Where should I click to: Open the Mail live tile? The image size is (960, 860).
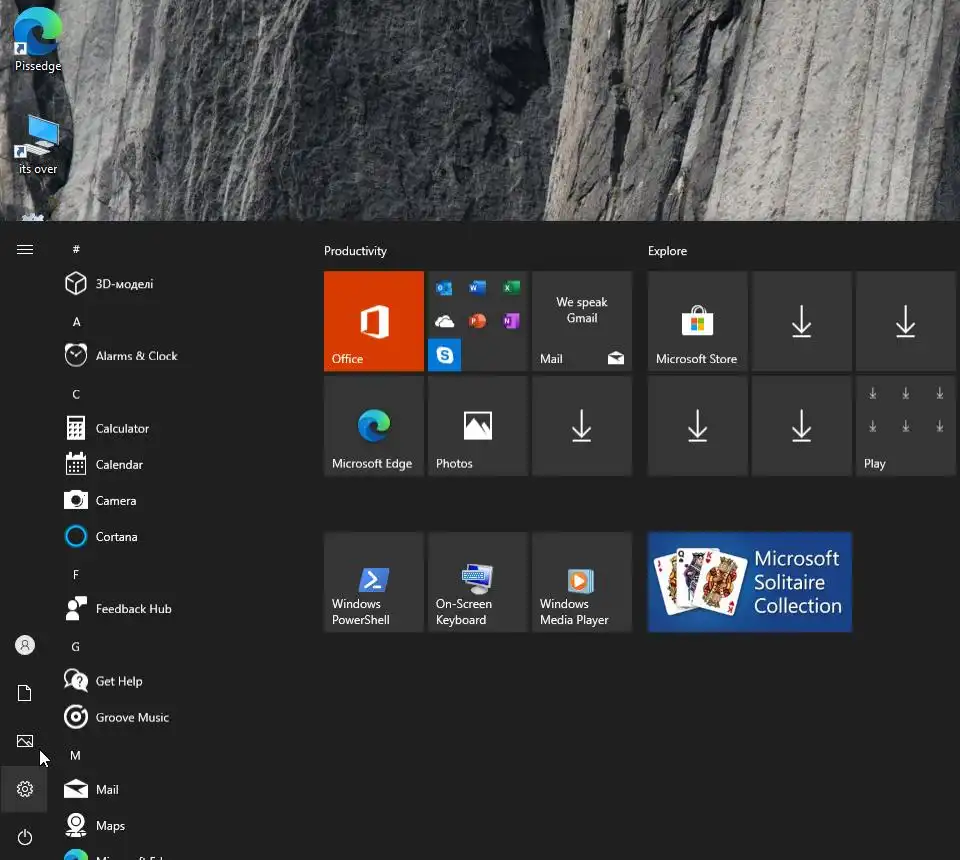[582, 321]
